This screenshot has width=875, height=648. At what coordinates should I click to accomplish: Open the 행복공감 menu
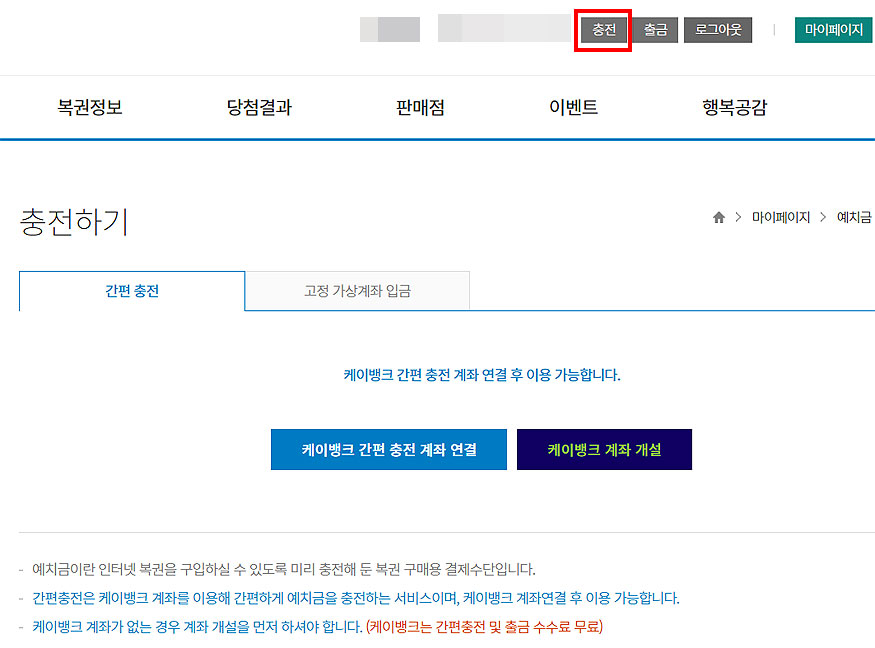click(734, 107)
